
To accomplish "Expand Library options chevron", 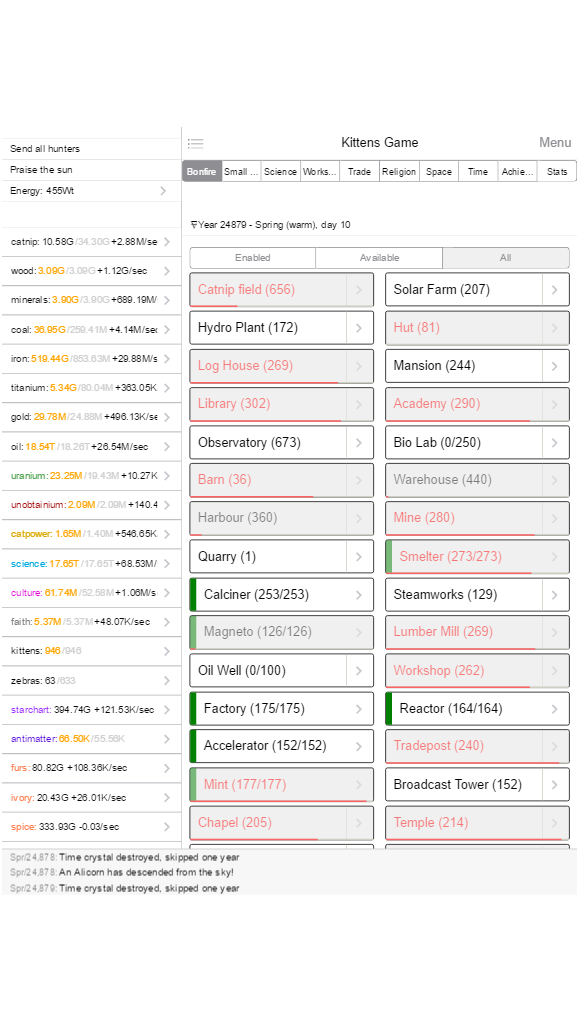I will (x=359, y=404).
